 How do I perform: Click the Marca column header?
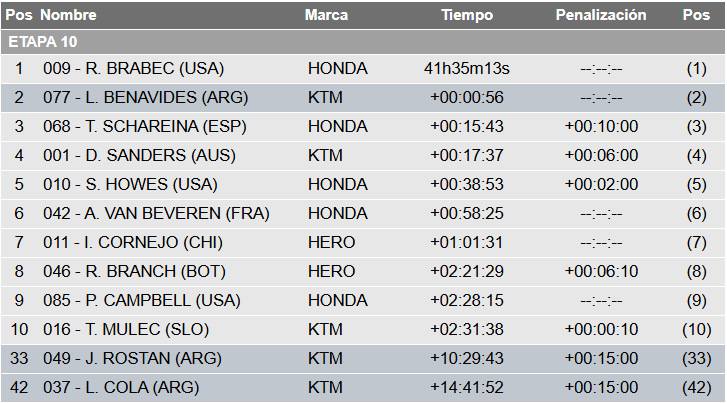326,16
